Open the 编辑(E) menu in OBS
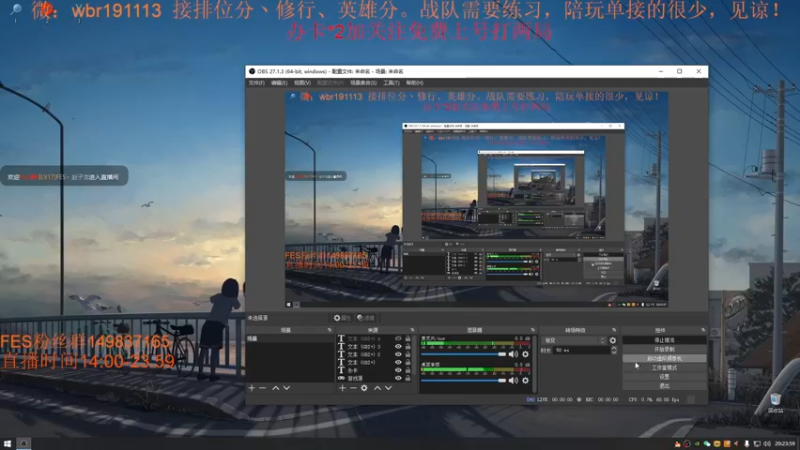The width and height of the screenshot is (800, 450). tap(279, 83)
